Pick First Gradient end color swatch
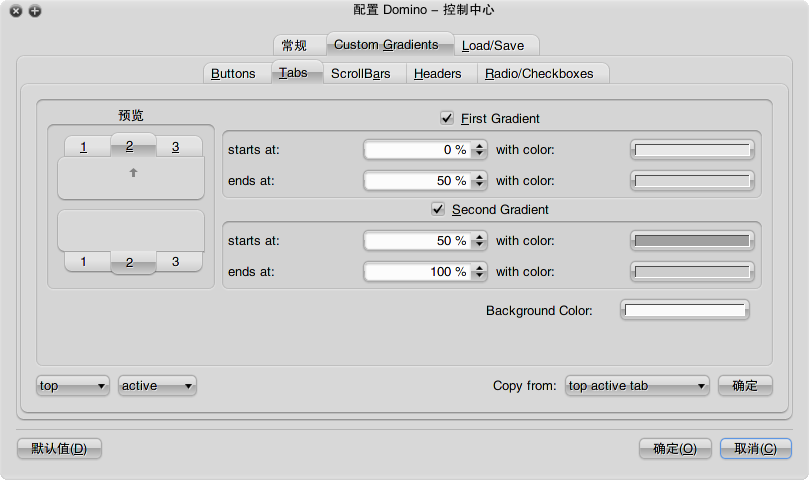This screenshot has height=480, width=809. (x=692, y=181)
